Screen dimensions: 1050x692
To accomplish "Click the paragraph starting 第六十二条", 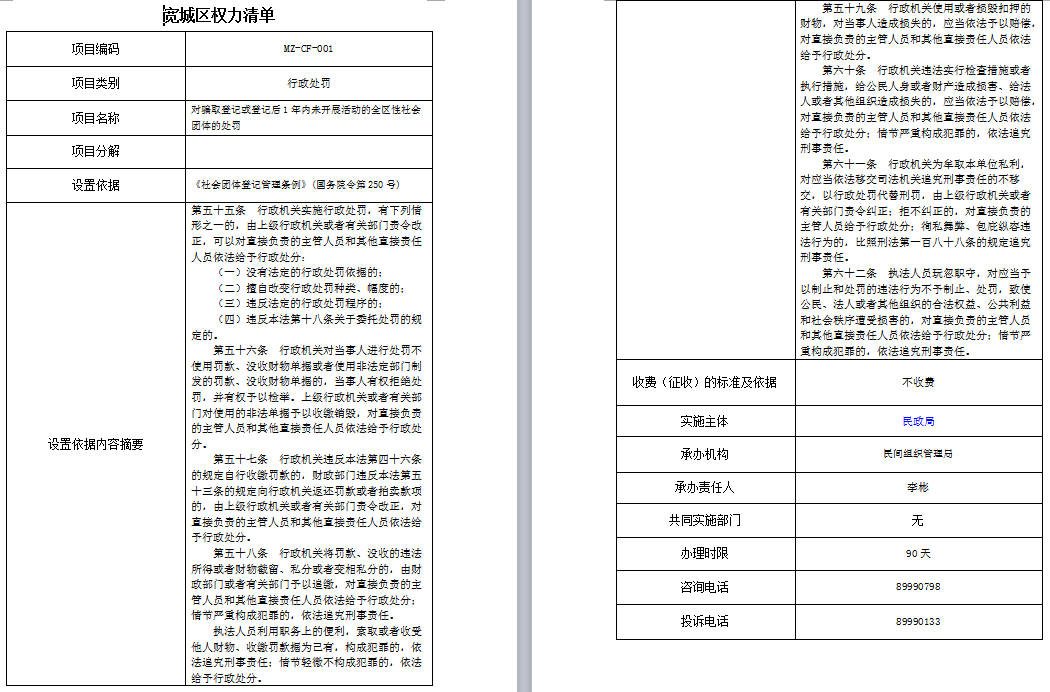I will point(915,312).
